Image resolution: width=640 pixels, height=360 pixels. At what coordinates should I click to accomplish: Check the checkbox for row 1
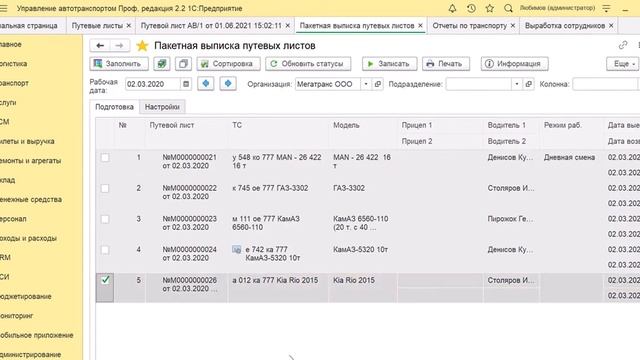pyautogui.click(x=105, y=158)
